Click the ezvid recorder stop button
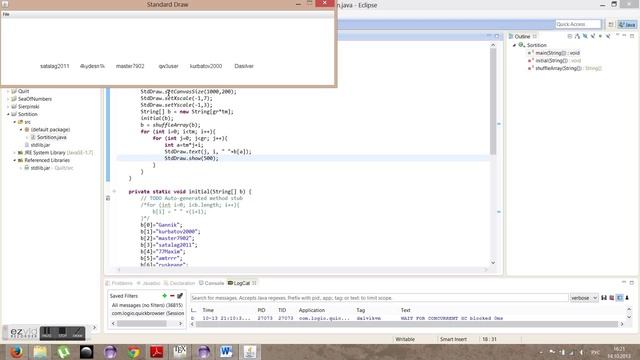The width and height of the screenshot is (640, 360). click(x=62, y=333)
